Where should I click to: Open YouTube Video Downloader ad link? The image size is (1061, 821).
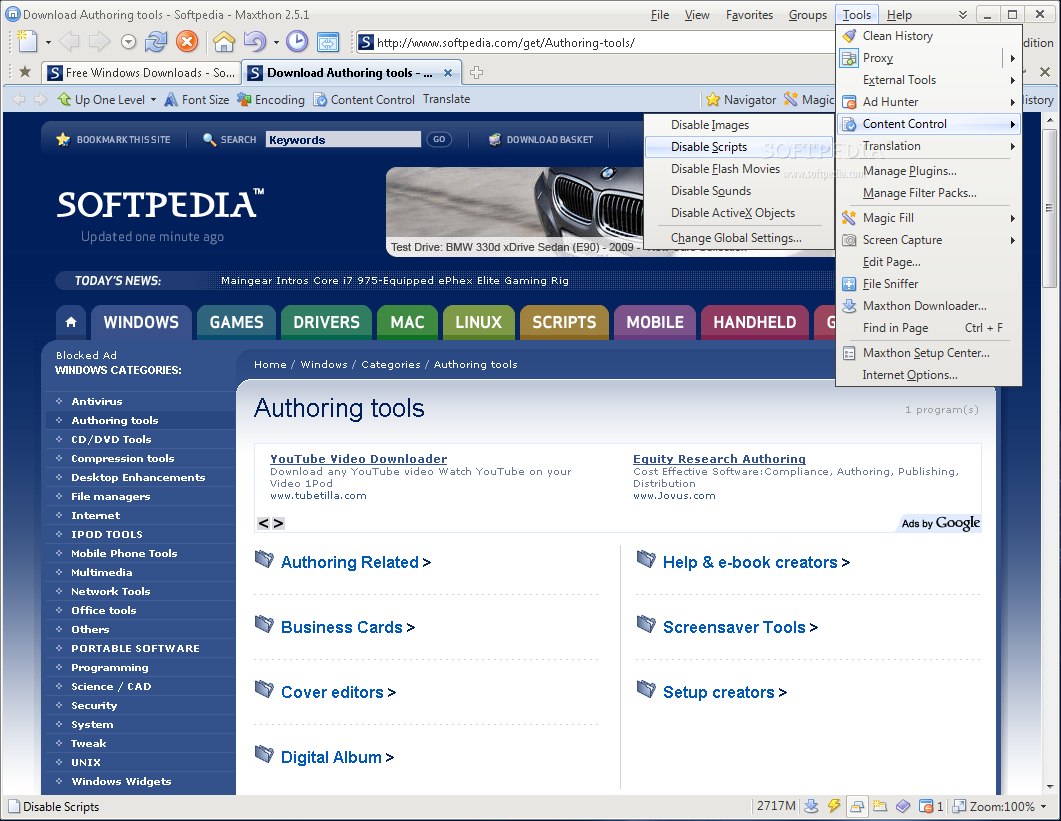[359, 459]
